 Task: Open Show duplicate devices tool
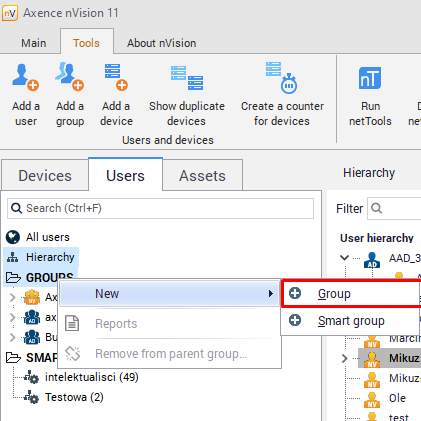[187, 95]
